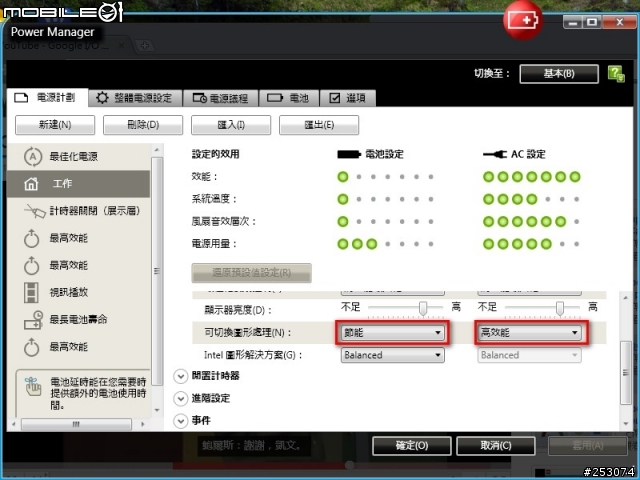Click the 刪除(D) button

[143, 125]
